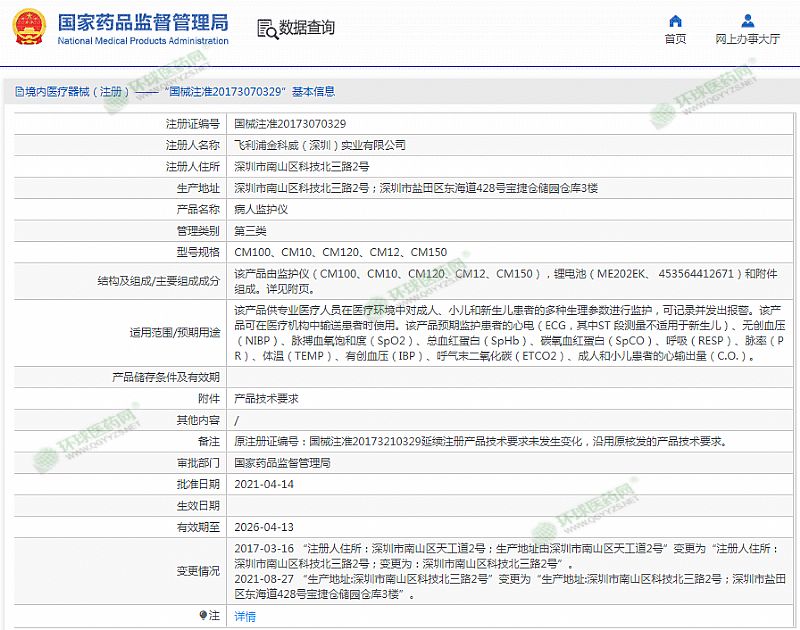
Task: Select the 第三类 management category value
Action: 250,230
